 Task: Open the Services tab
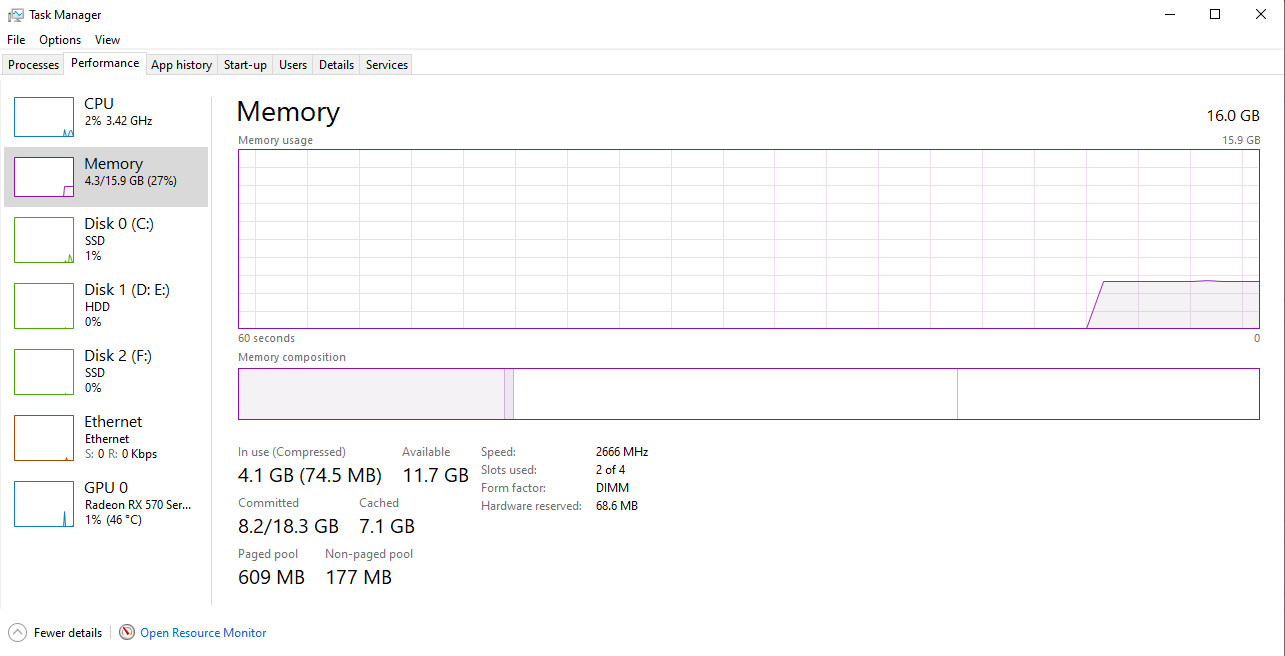tap(387, 65)
